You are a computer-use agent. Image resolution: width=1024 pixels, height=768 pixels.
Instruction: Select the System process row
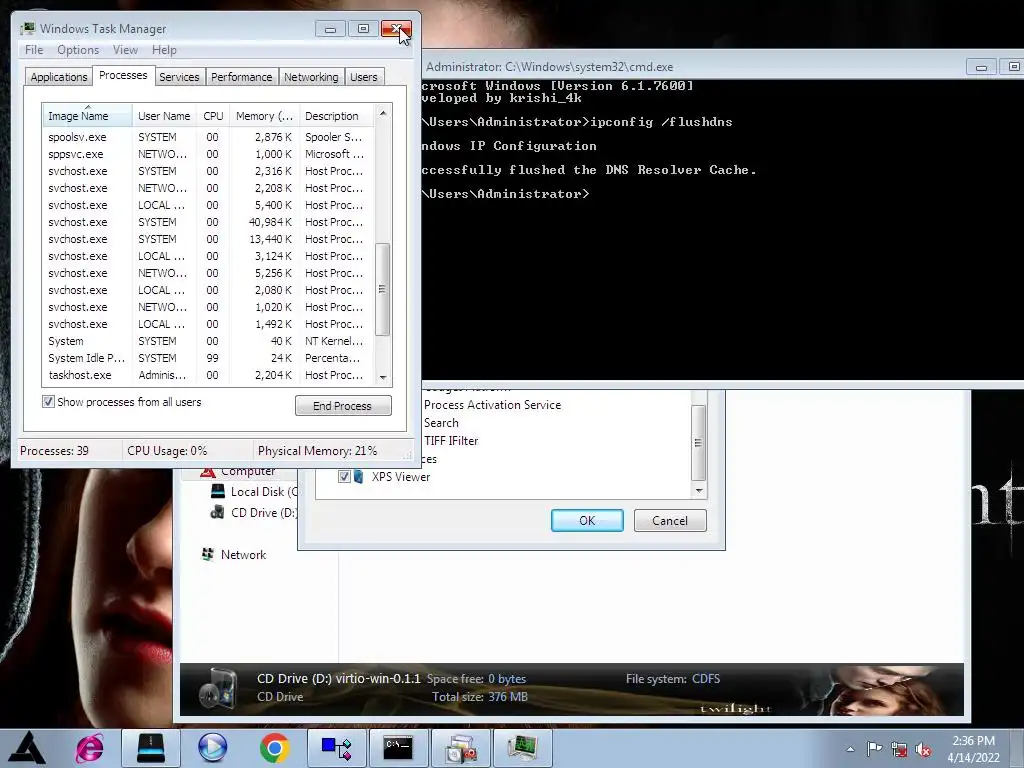coord(208,341)
